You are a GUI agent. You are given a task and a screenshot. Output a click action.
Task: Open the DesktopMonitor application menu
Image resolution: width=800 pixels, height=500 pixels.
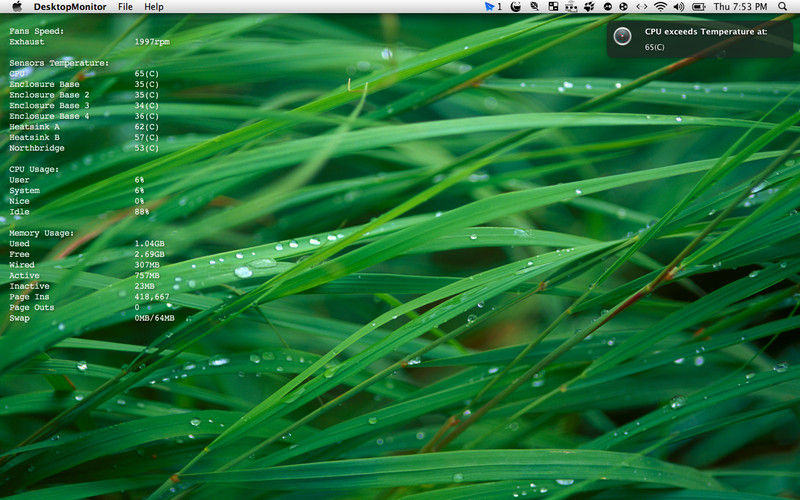[x=70, y=7]
